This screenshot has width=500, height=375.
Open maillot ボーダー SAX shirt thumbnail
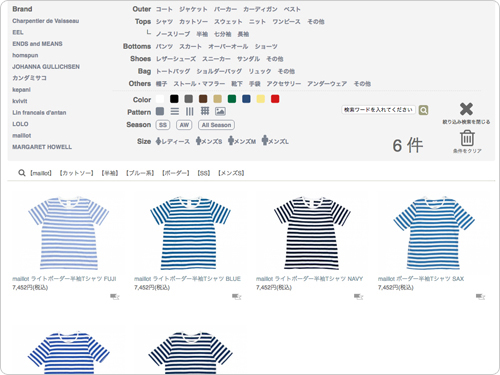point(434,233)
